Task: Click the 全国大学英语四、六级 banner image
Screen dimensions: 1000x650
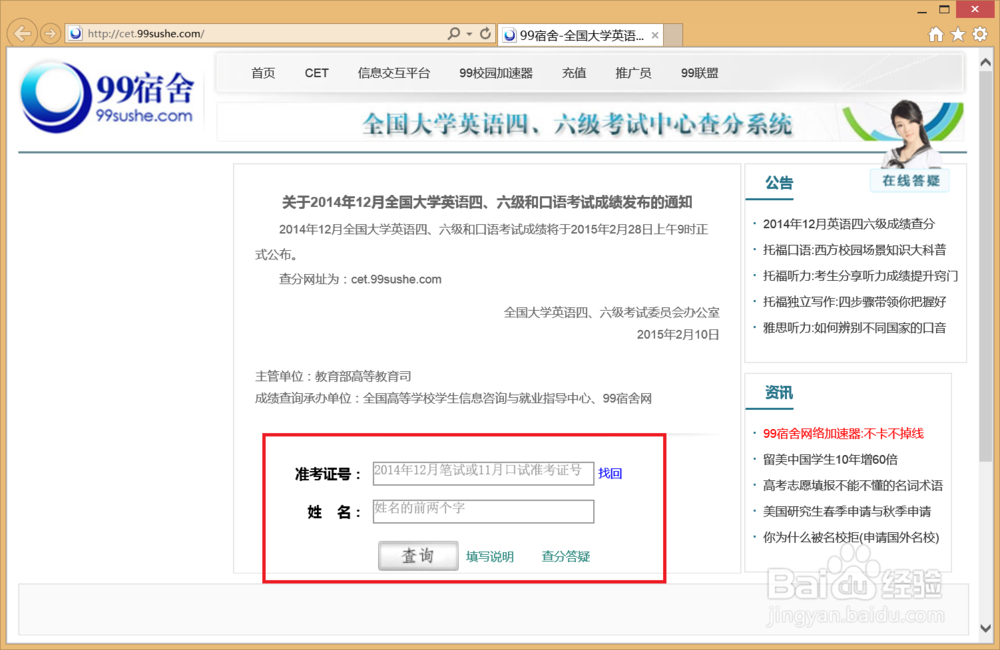Action: tap(590, 122)
